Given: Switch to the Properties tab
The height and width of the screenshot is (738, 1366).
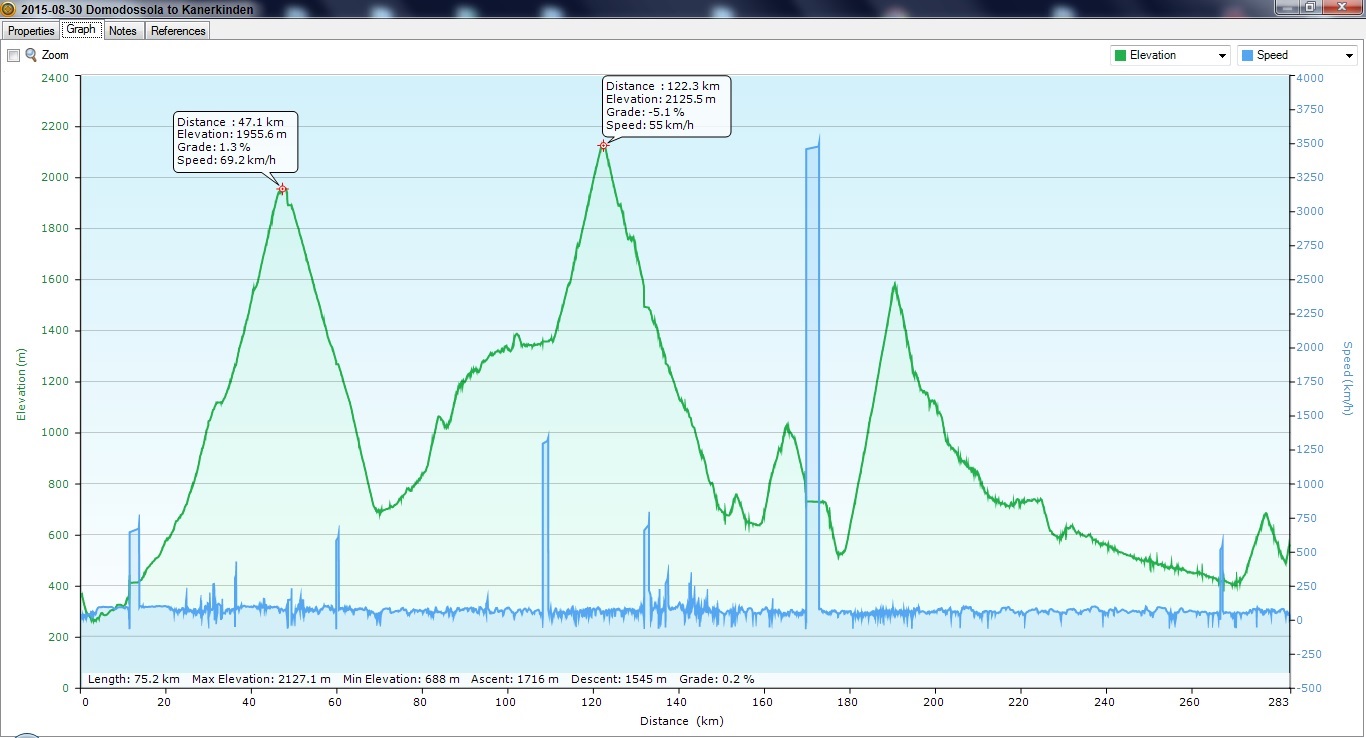Looking at the screenshot, I should [x=31, y=31].
